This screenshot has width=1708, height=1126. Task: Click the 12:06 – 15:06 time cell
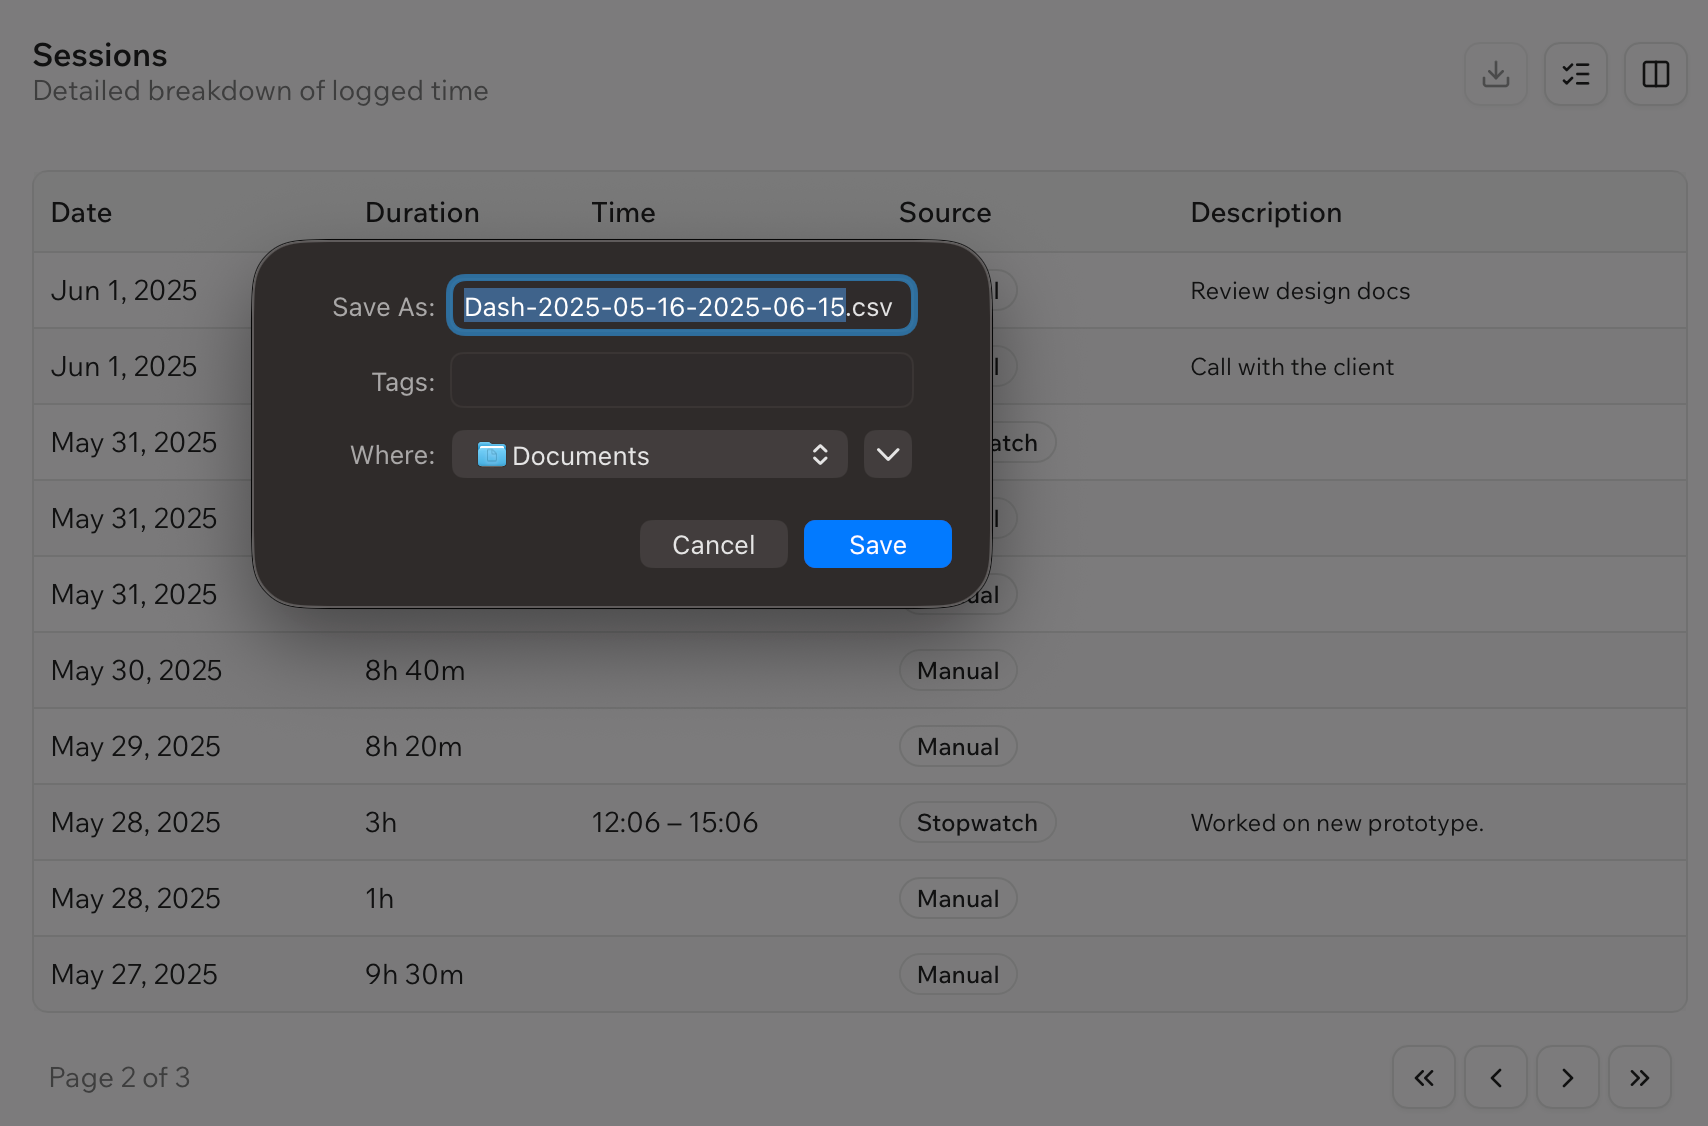(675, 823)
